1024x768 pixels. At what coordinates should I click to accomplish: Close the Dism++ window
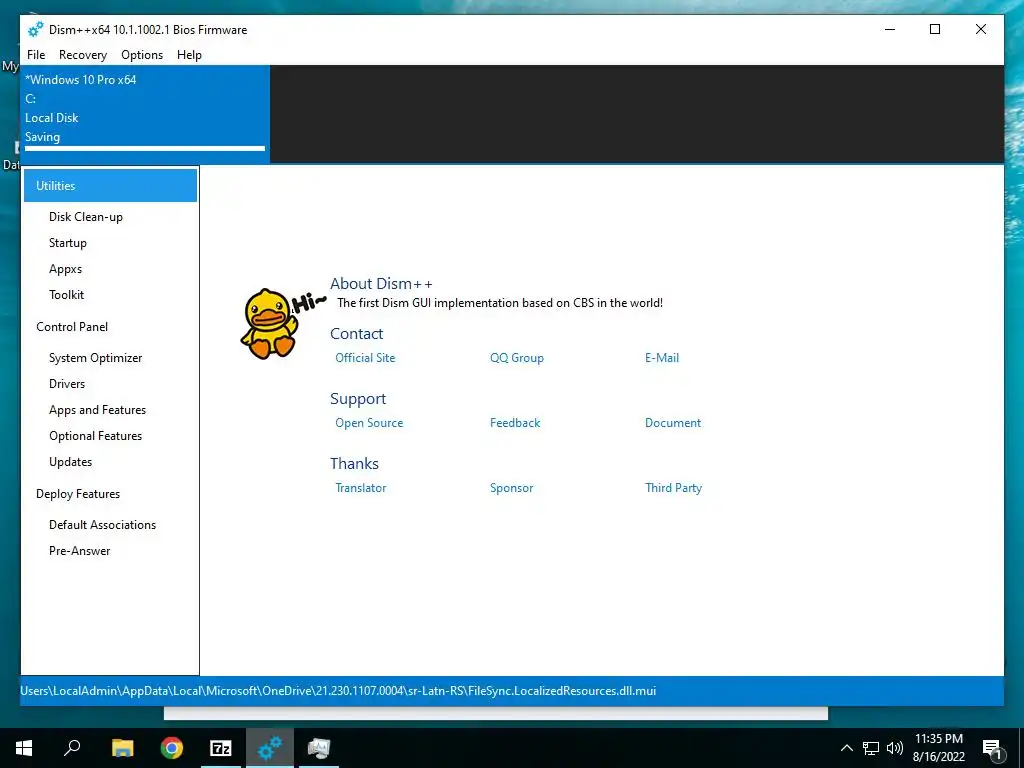pos(981,29)
